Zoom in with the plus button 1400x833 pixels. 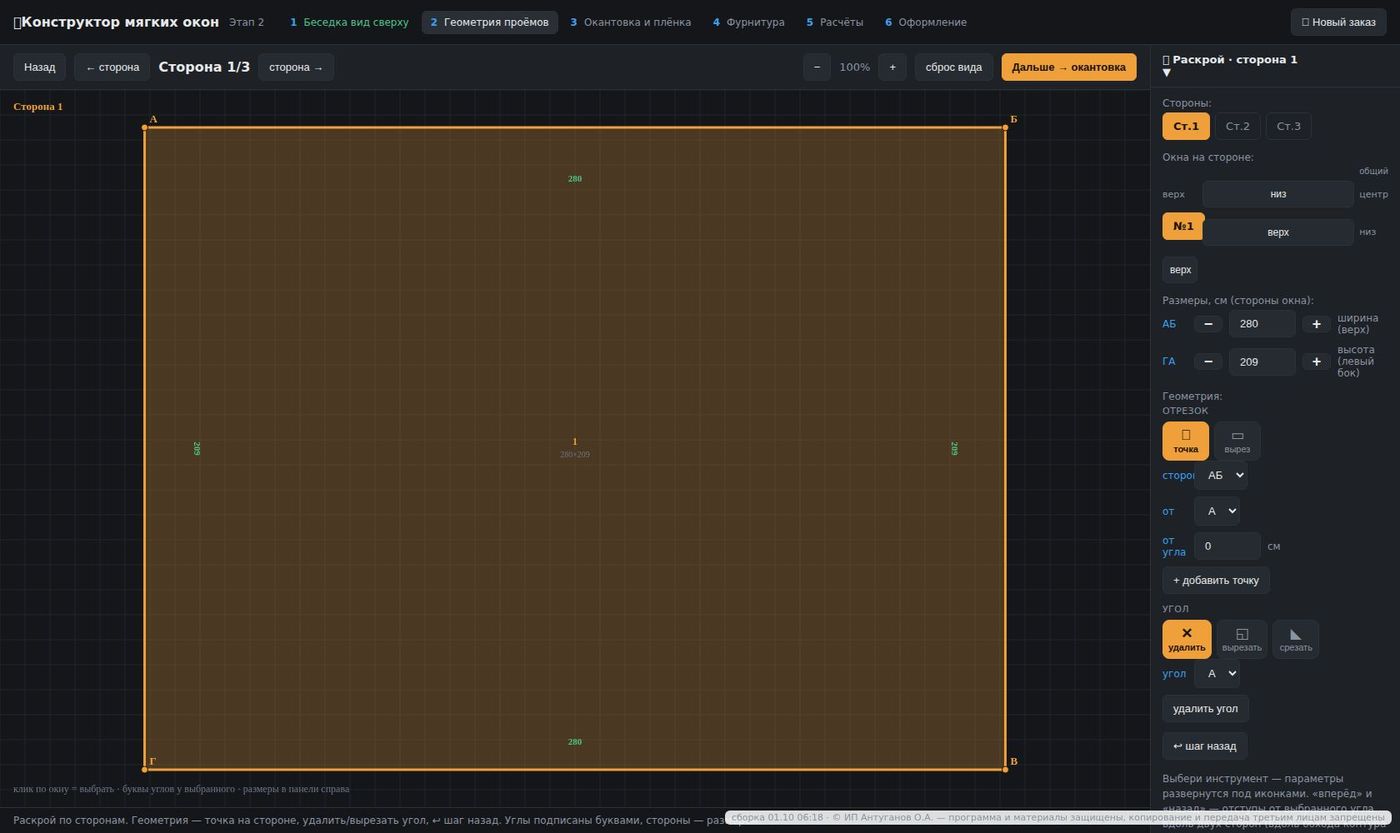click(x=892, y=67)
